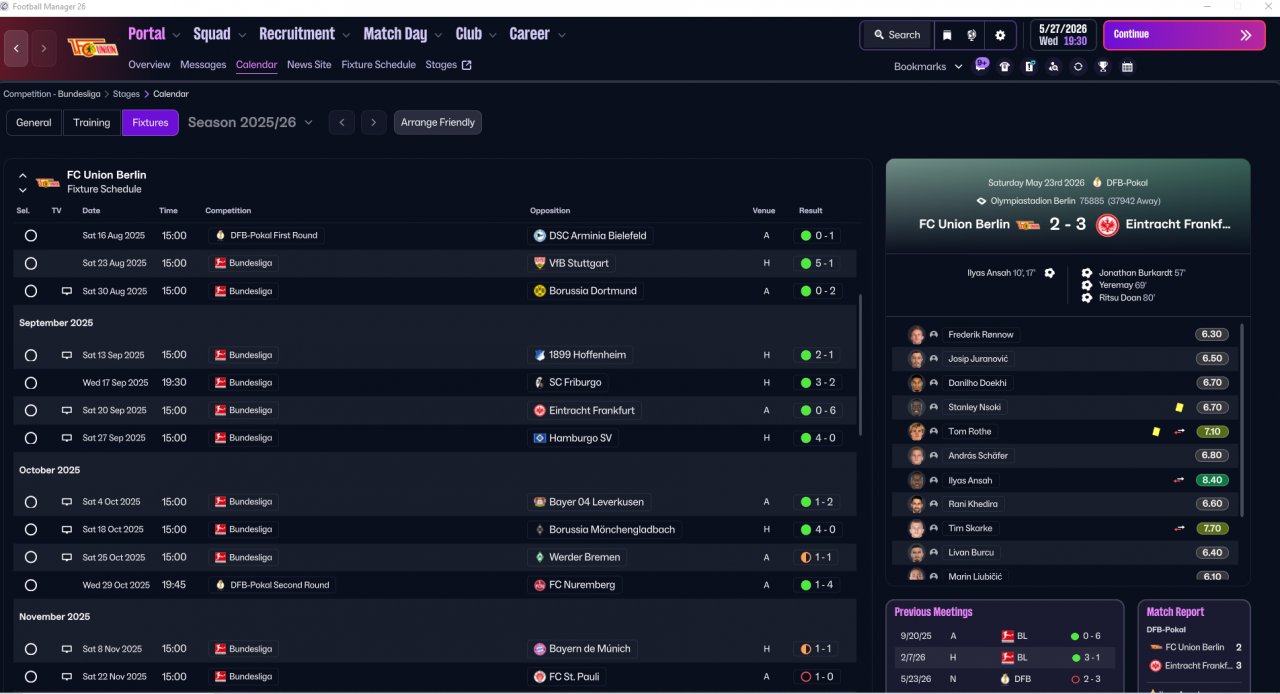Expand the Portal menu chevron
Viewport: 1280px width, 694px height.
click(177, 35)
